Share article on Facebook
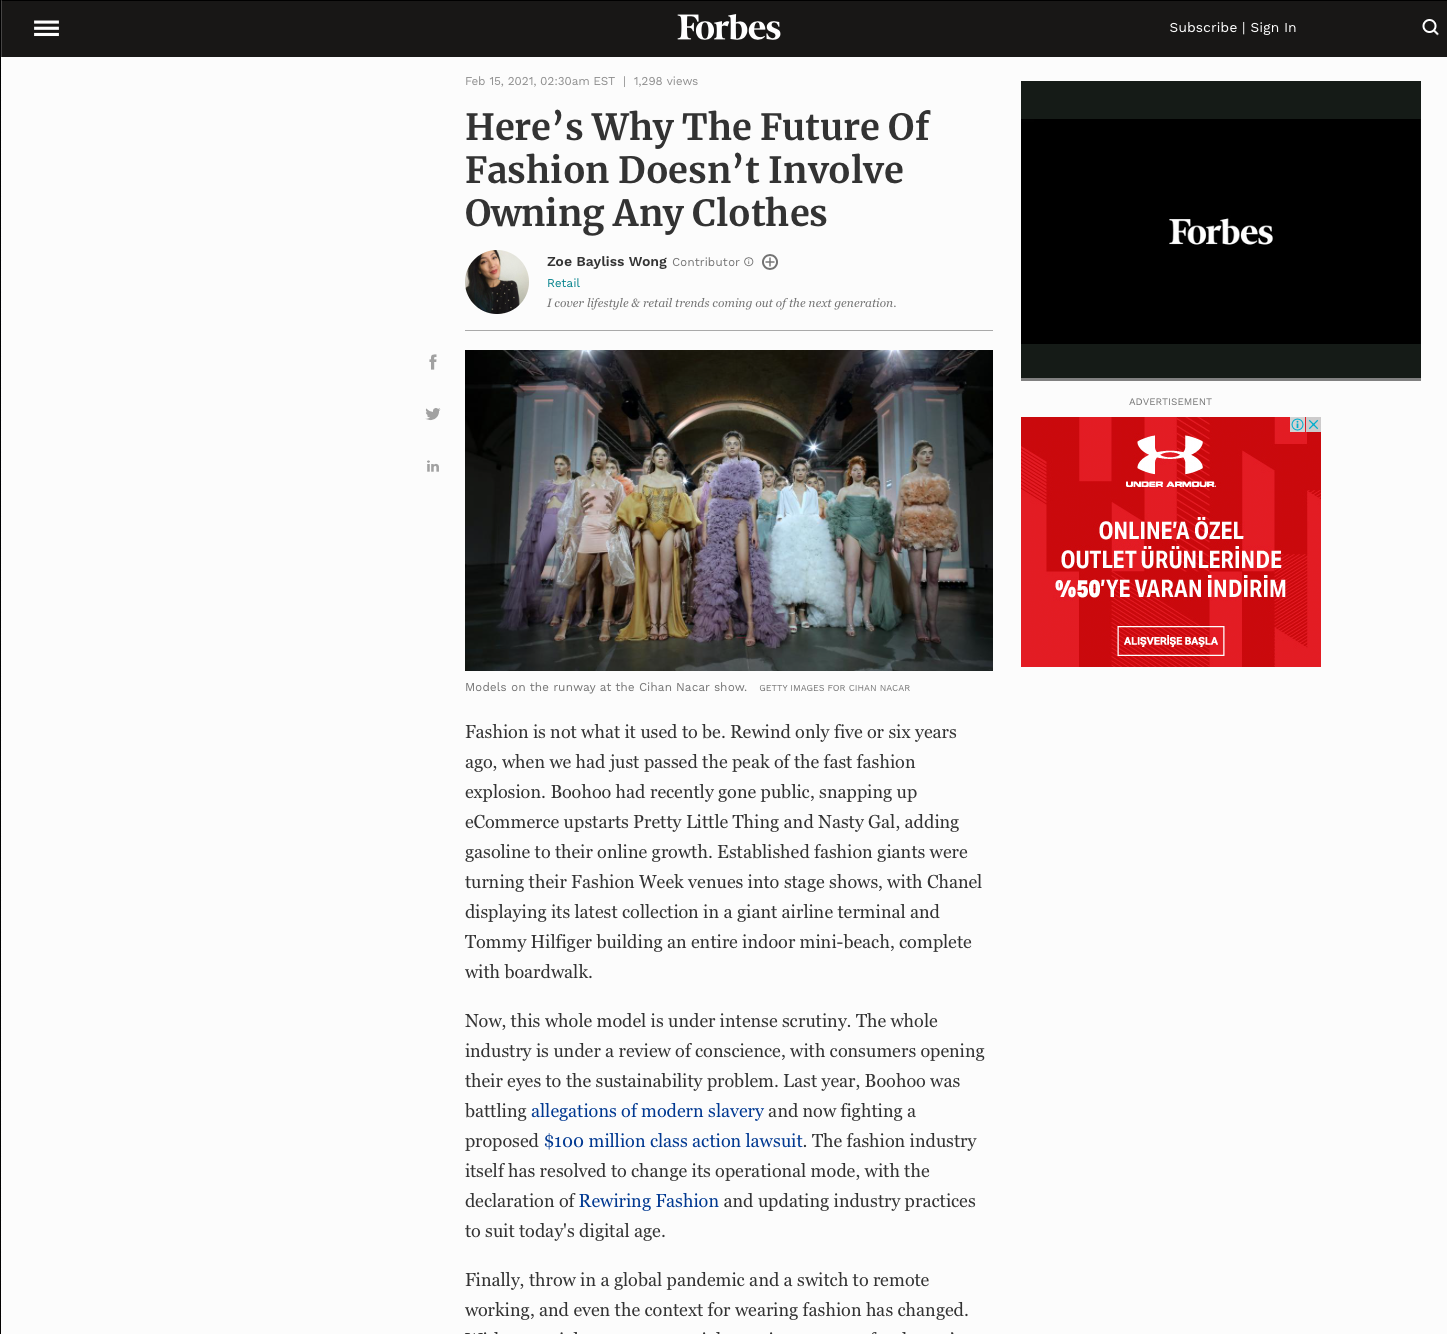This screenshot has width=1447, height=1334. [433, 362]
